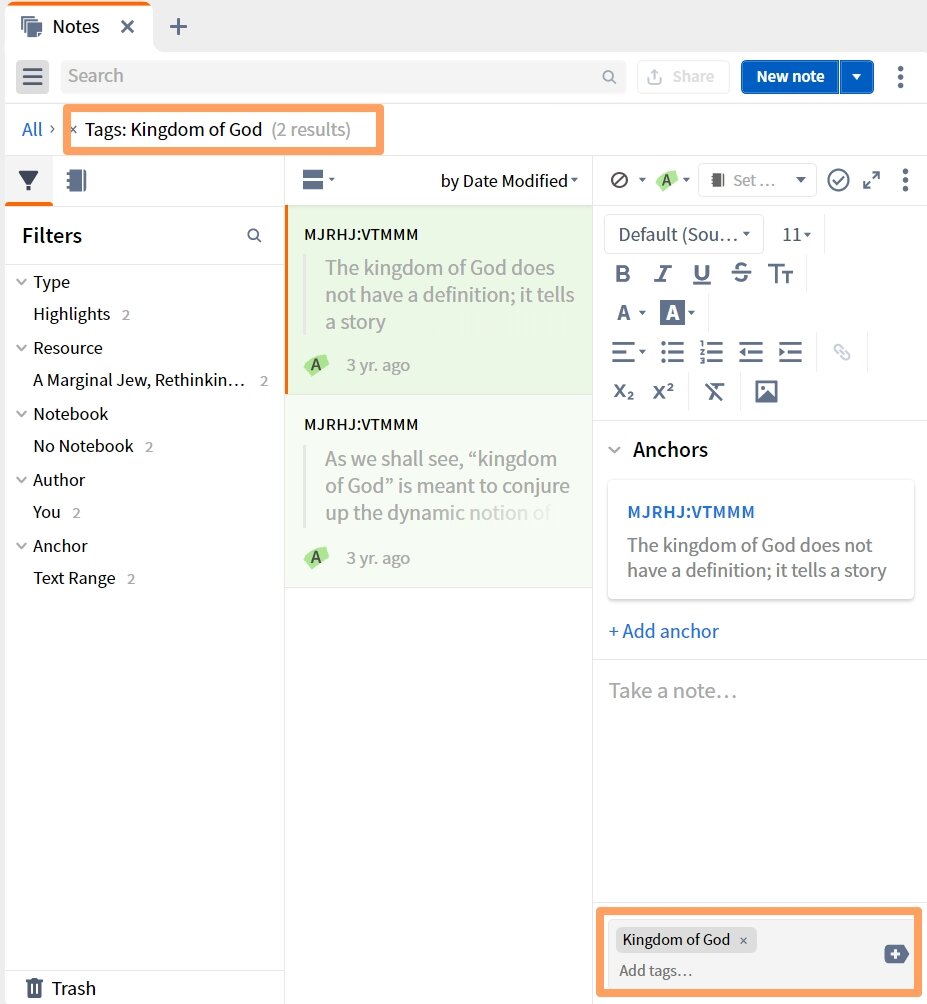This screenshot has height=1004, width=927.
Task: Open the top-right kebab options menu
Action: click(x=900, y=77)
